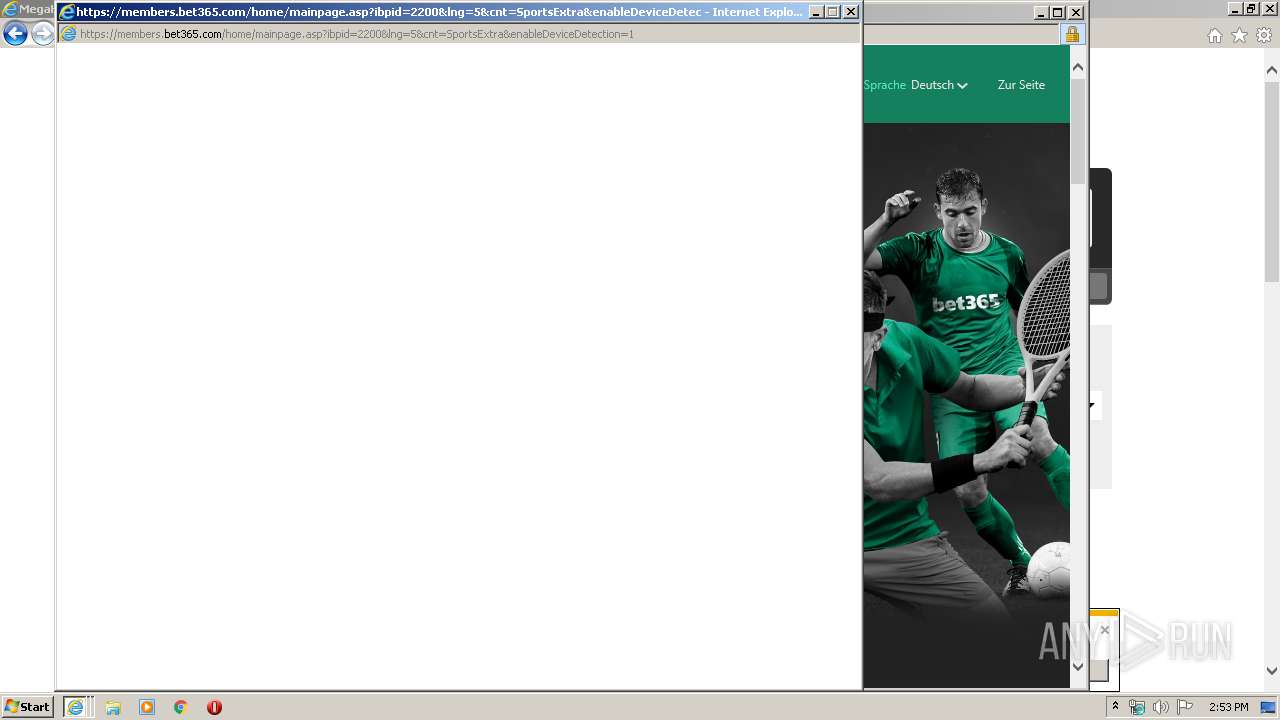Click the page icon in the popup address bar
Image resolution: width=1280 pixels, height=720 pixels.
point(68,34)
